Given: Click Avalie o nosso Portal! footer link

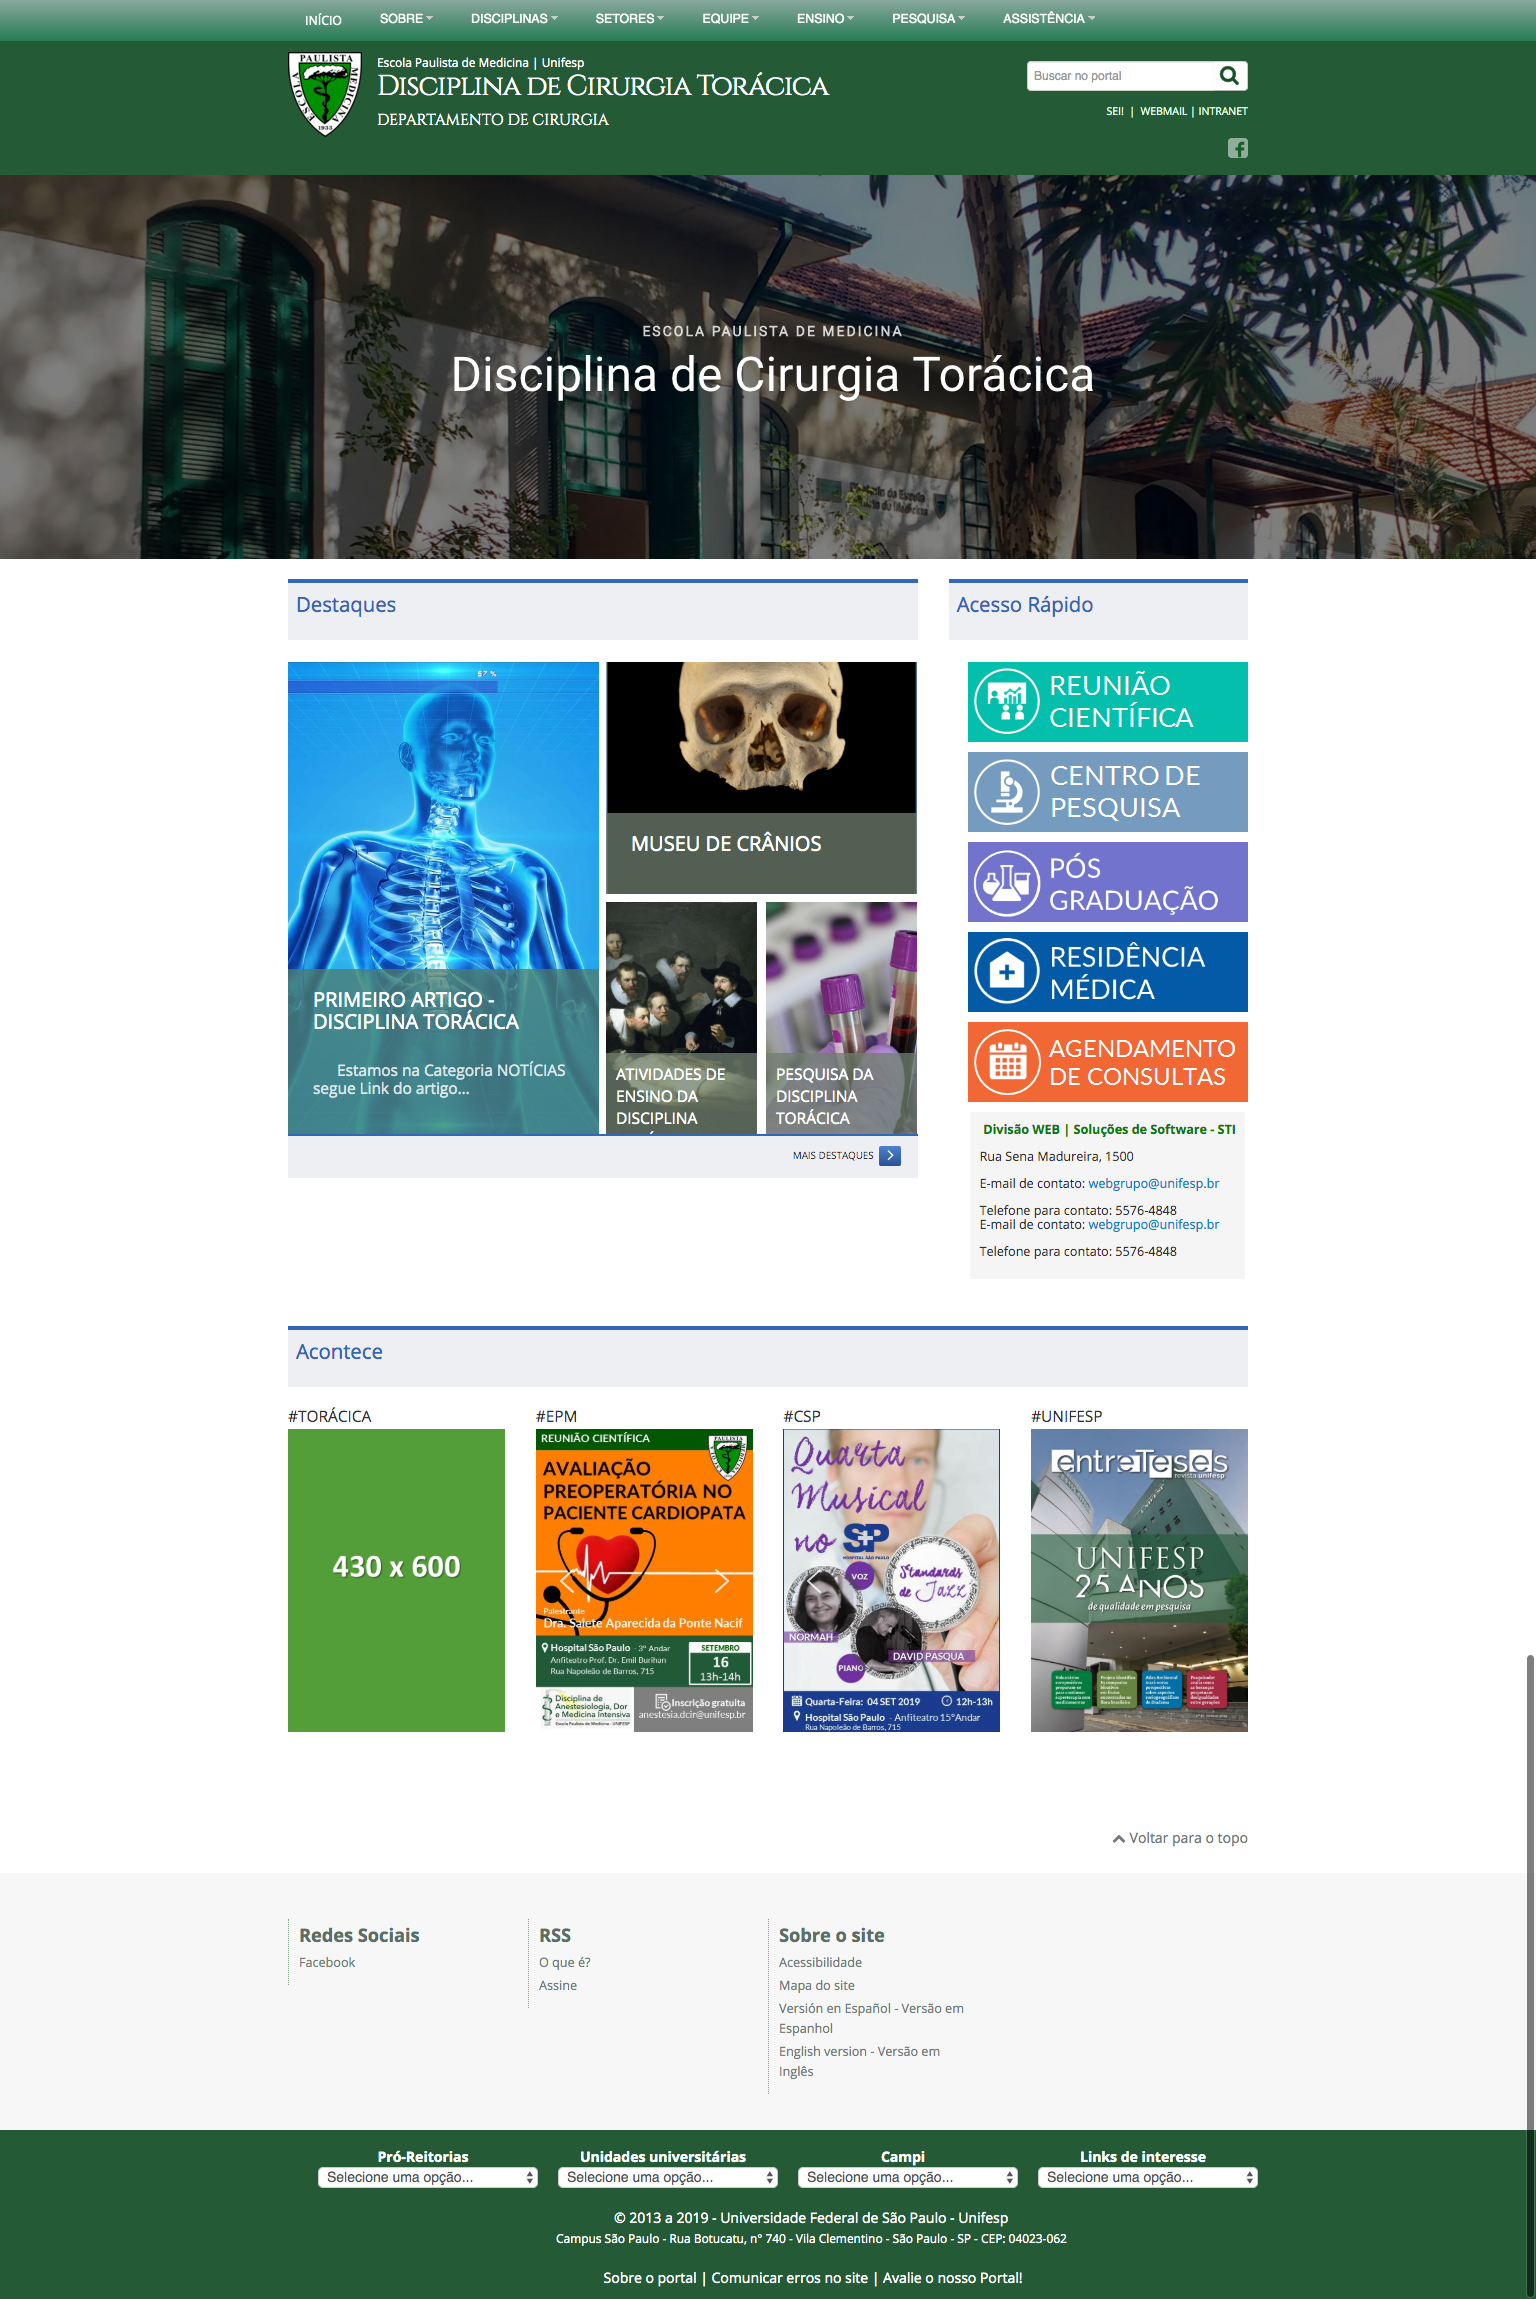Looking at the screenshot, I should (953, 2278).
